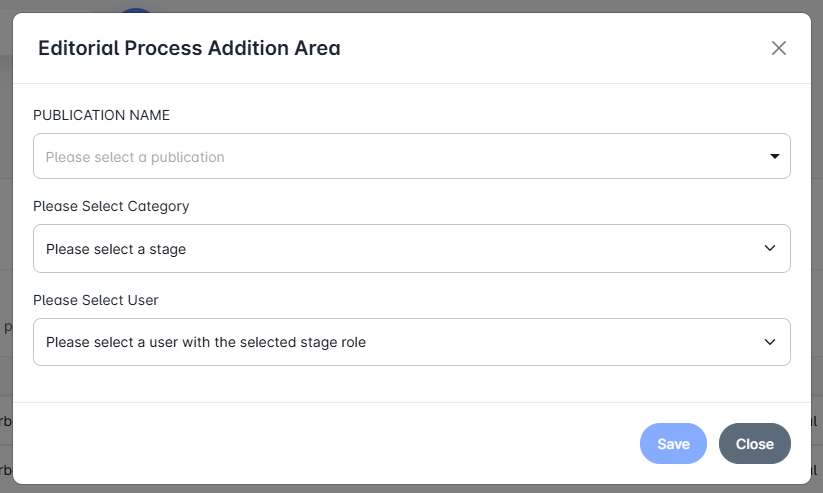Click the chevron in the user selector
The height and width of the screenshot is (493, 823).
(x=770, y=342)
